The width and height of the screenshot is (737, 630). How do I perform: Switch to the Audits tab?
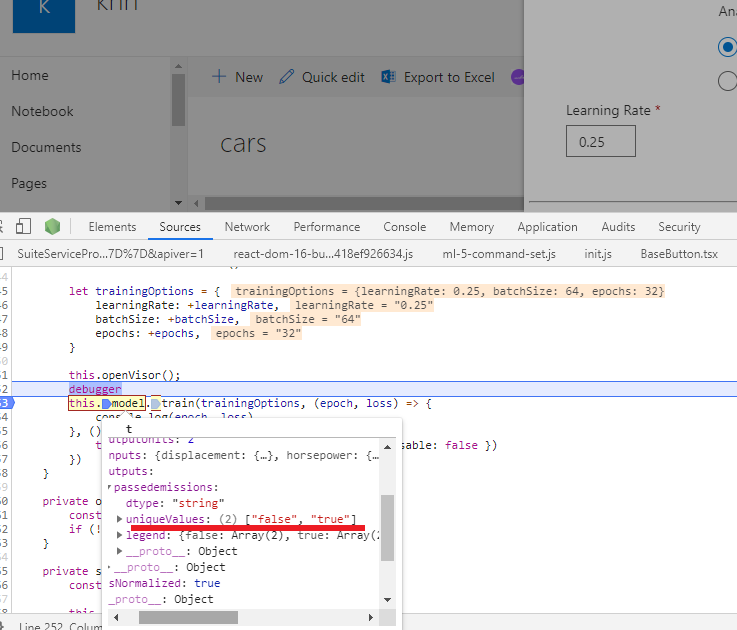618,227
